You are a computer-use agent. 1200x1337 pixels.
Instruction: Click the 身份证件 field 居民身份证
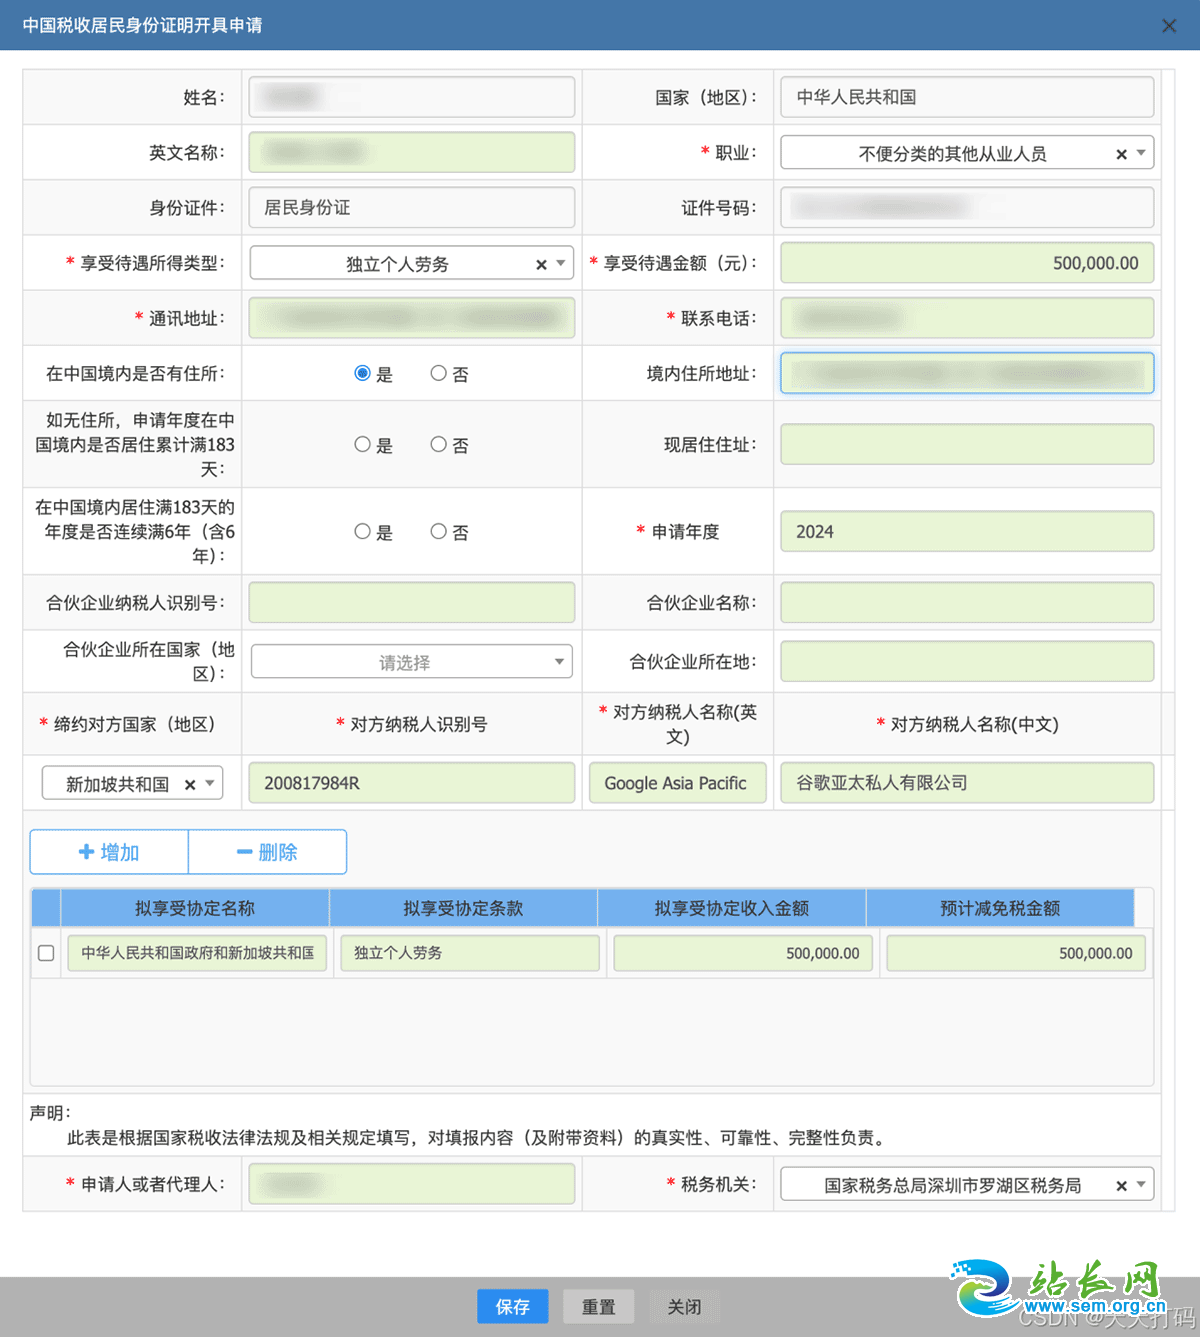[412, 207]
